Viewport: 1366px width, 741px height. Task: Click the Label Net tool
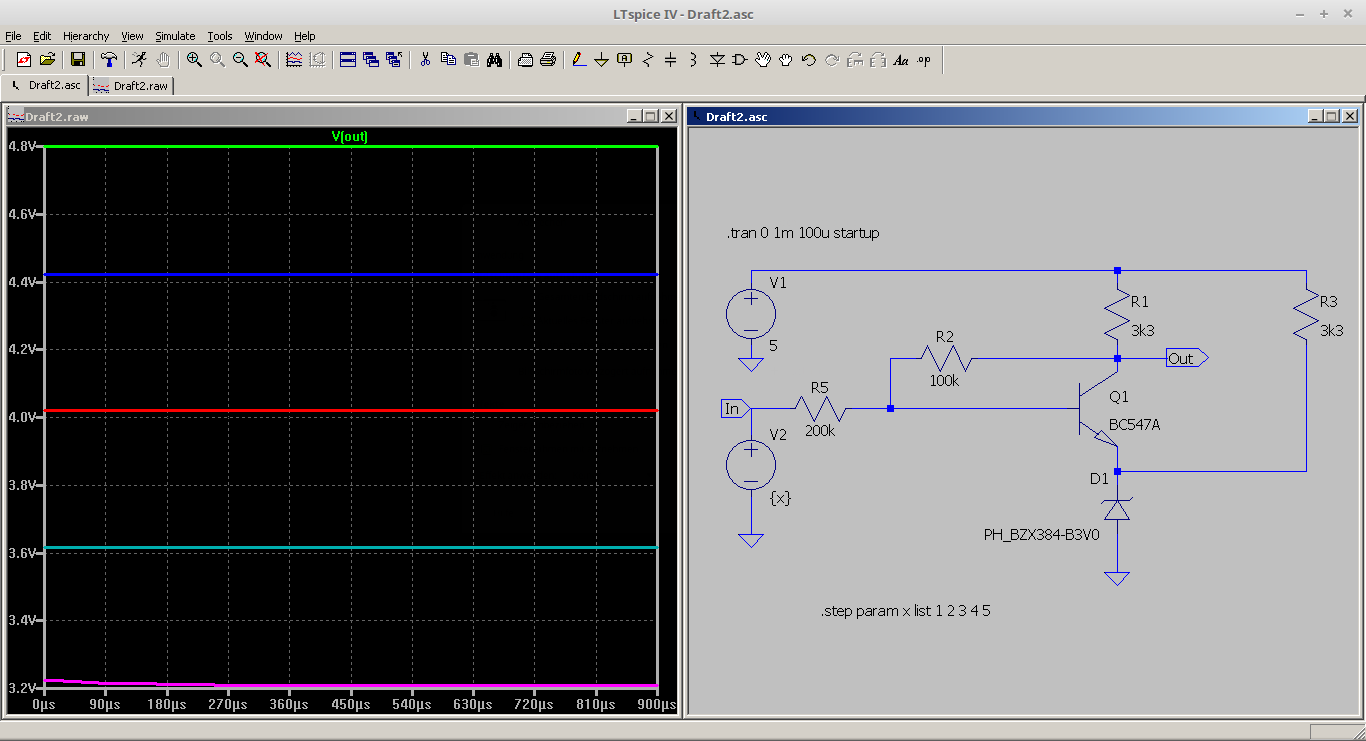[625, 60]
